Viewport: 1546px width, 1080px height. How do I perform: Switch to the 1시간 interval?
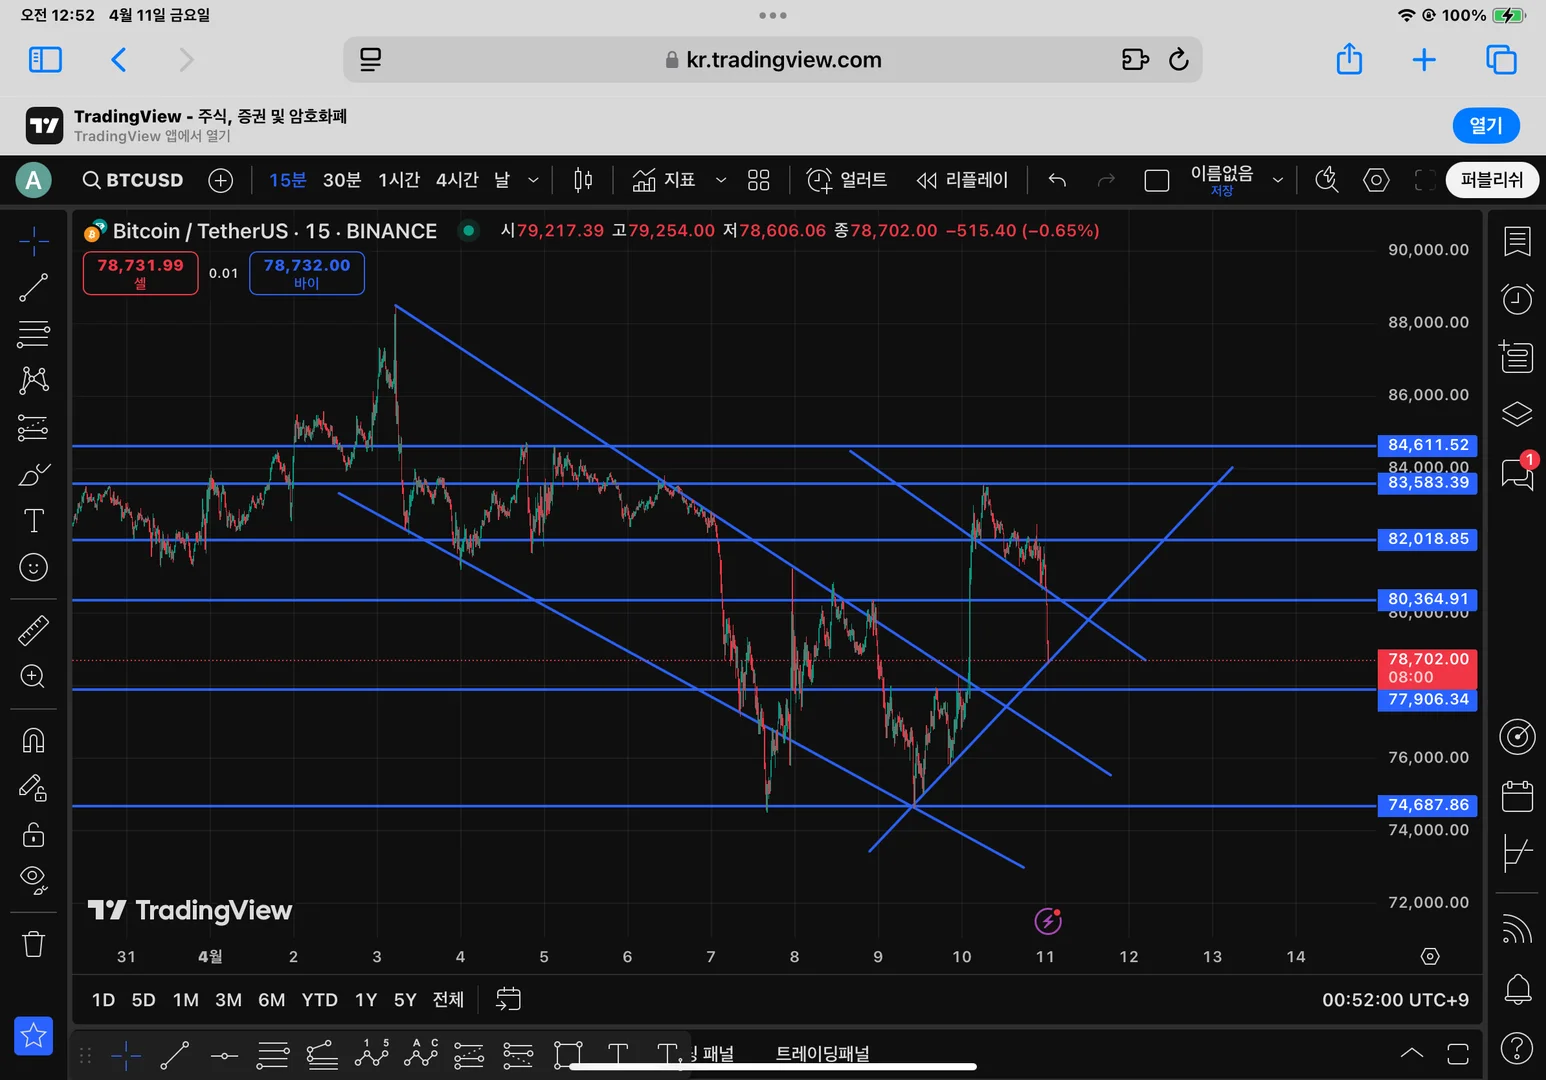pos(399,180)
